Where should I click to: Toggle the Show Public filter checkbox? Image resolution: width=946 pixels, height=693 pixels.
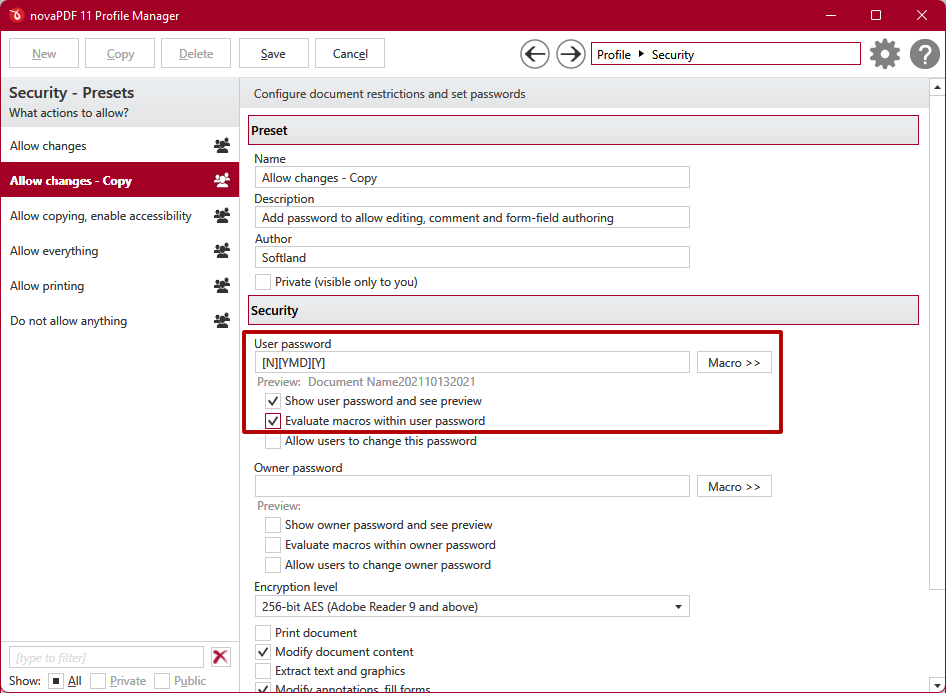pos(162,681)
